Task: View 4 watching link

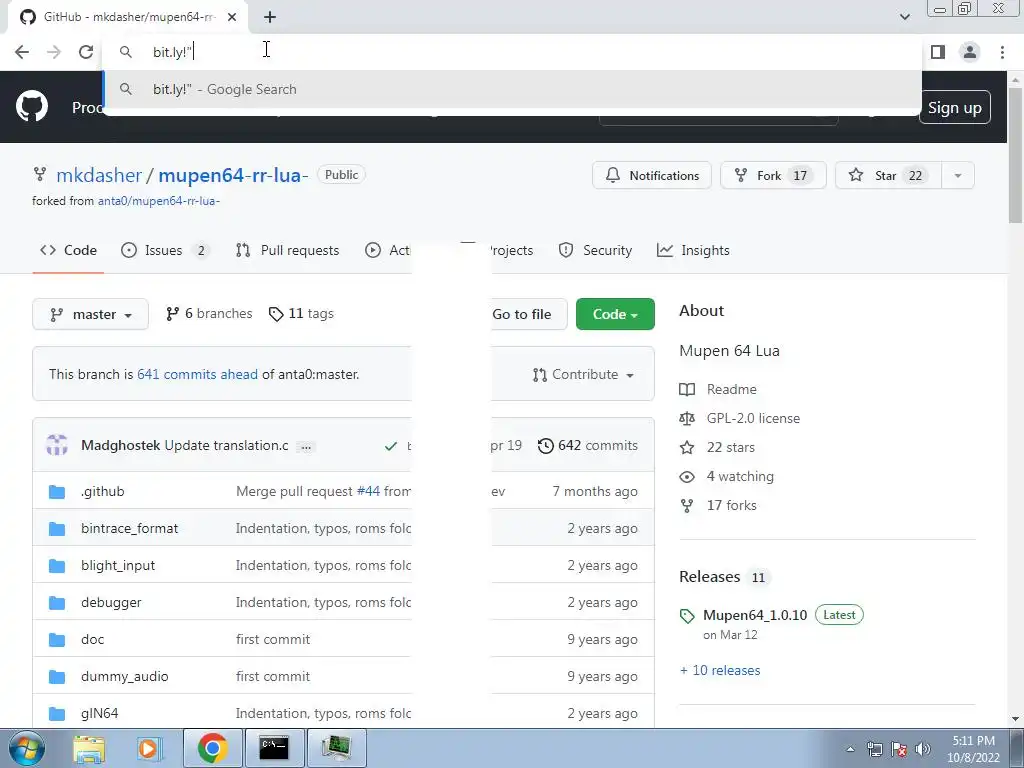Action: [726, 477]
